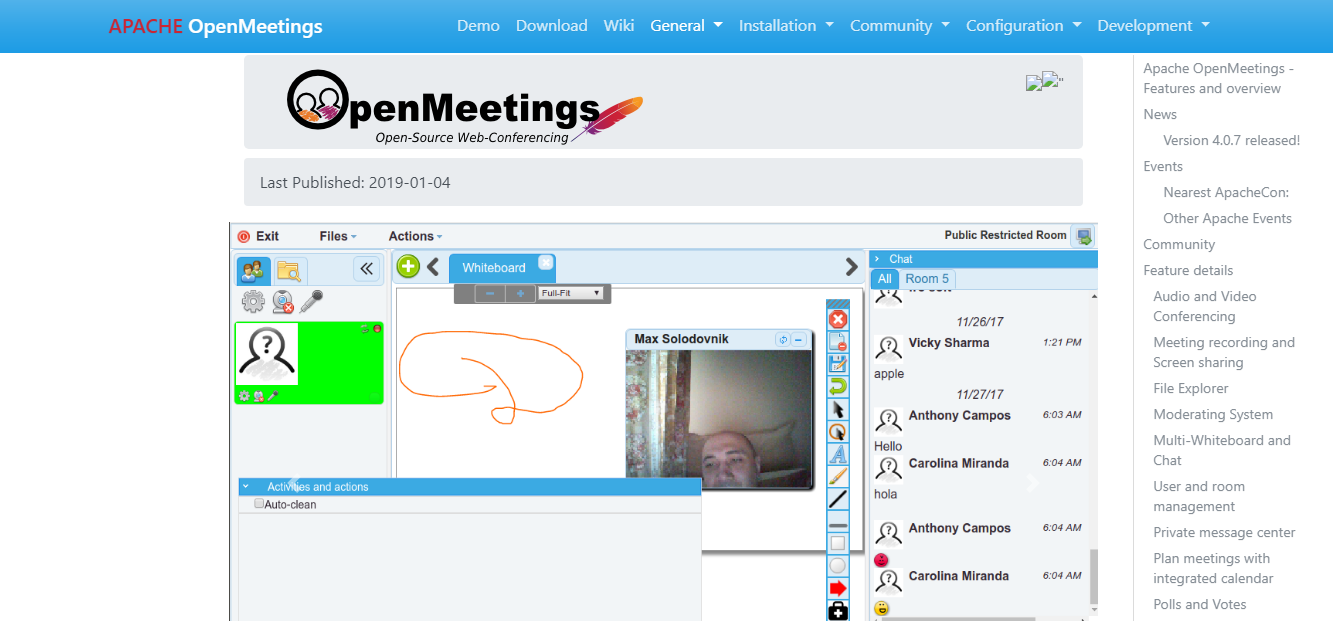Expand the General navigation dropdown
Viewport: 1333px width, 621px height.
[x=686, y=26]
